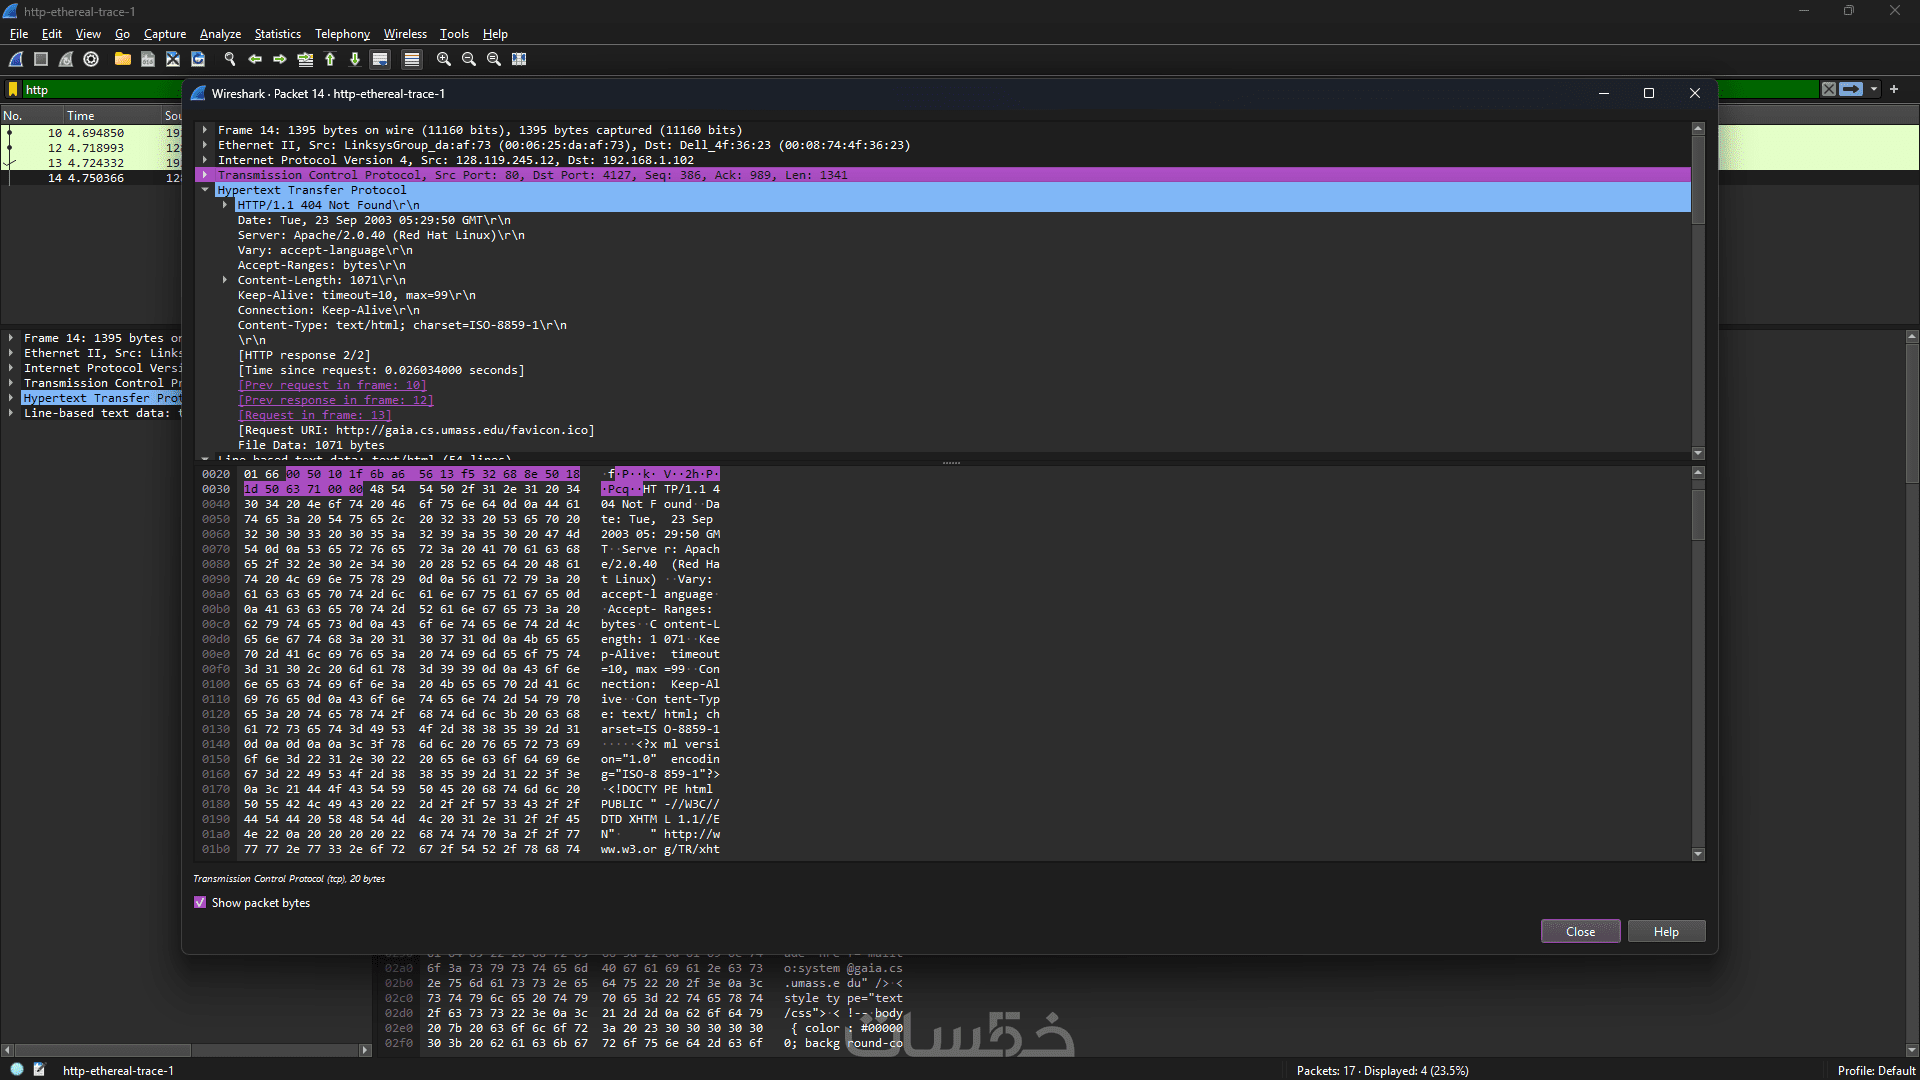Expand the Frame 14 details row

click(x=205, y=130)
